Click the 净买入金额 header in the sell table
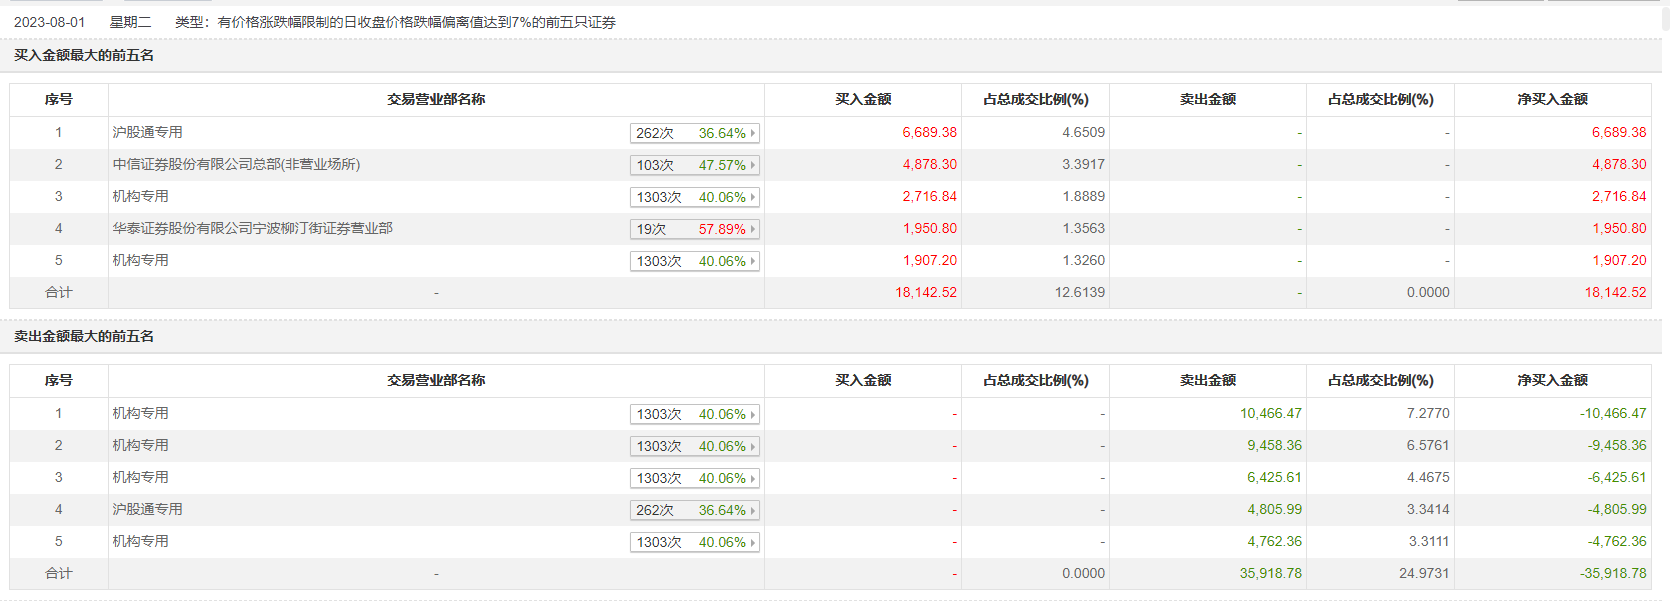 pyautogui.click(x=1552, y=380)
